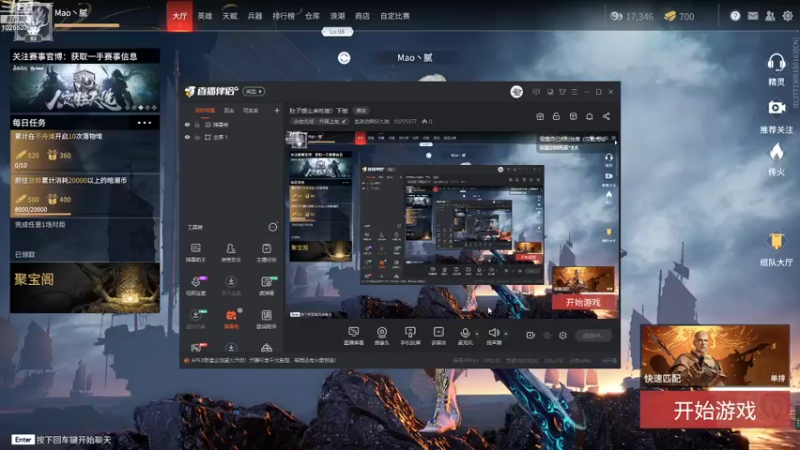Click the streamer avatar in streaming app title bar
Viewport: 800px width, 450px height.
(x=516, y=92)
